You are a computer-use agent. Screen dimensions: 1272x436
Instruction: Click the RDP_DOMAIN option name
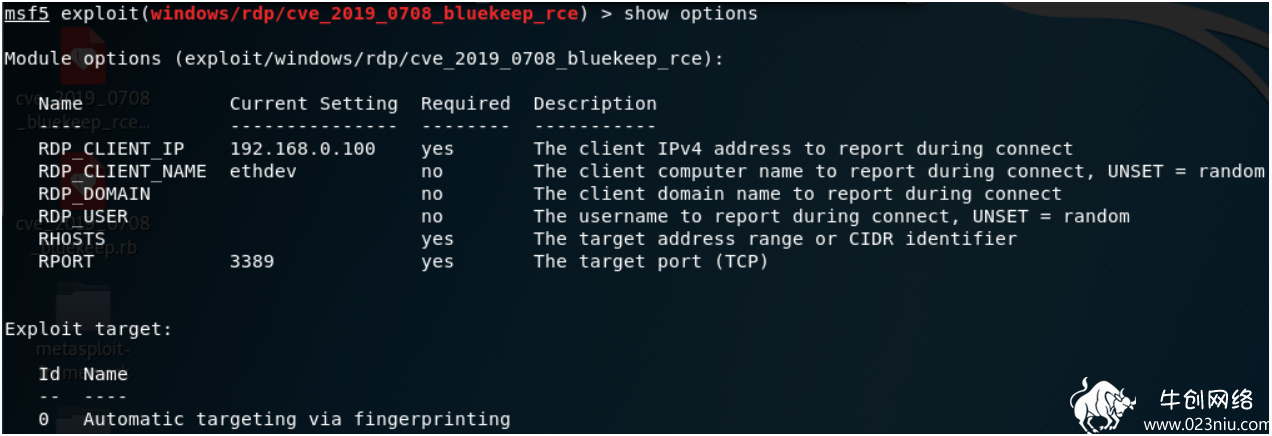pyautogui.click(x=94, y=194)
